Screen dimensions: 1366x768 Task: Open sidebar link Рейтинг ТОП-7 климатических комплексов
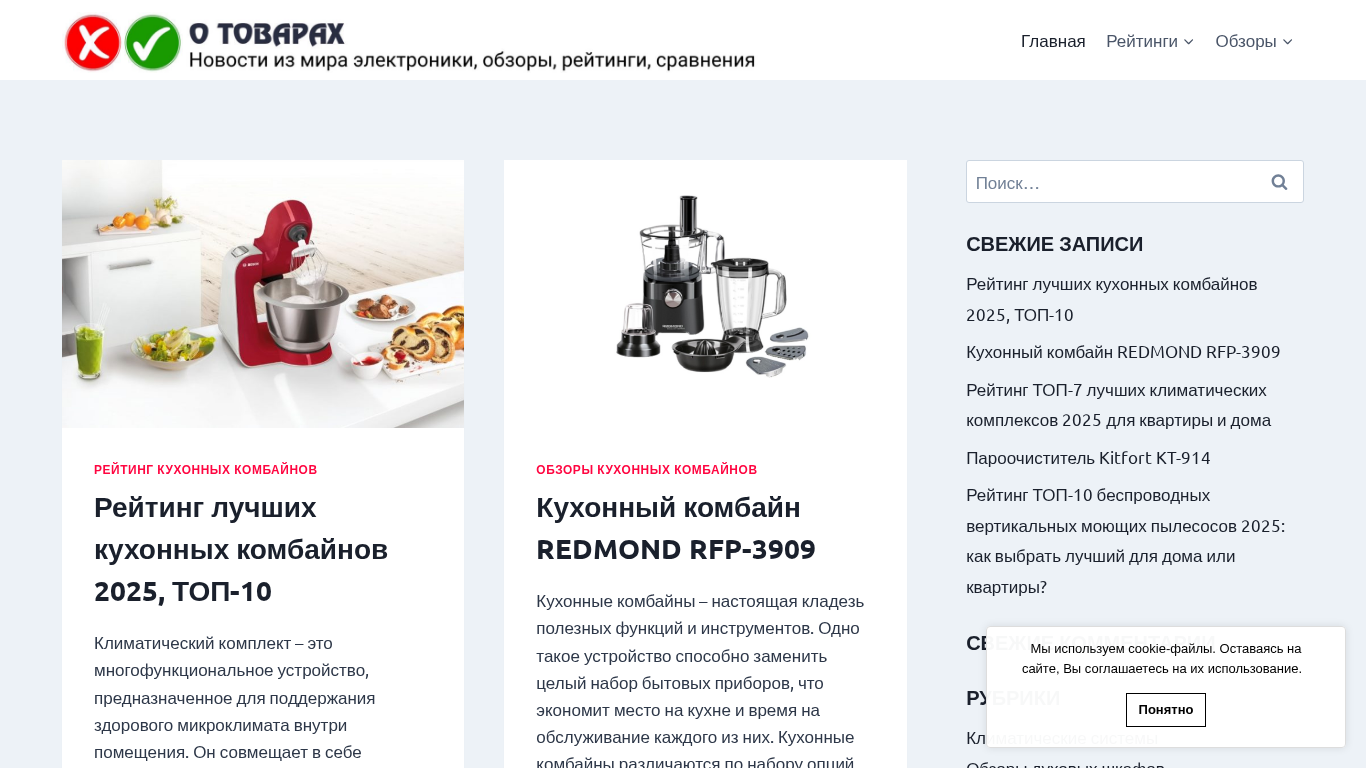click(x=1118, y=405)
